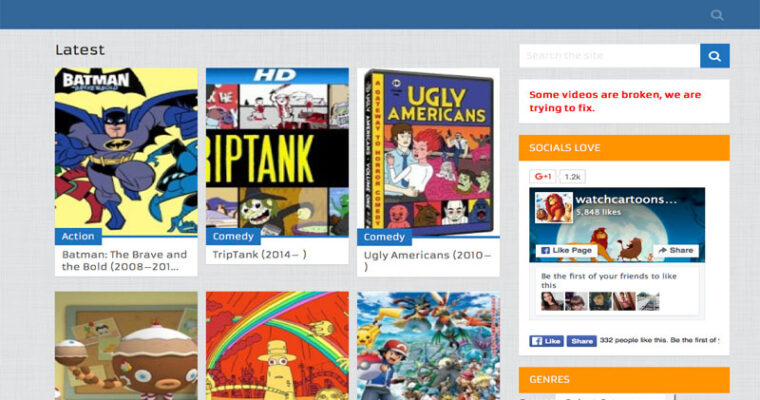The width and height of the screenshot is (760, 400).
Task: Open the gingerbread character cartoon thumbnail
Action: pyautogui.click(x=126, y=346)
